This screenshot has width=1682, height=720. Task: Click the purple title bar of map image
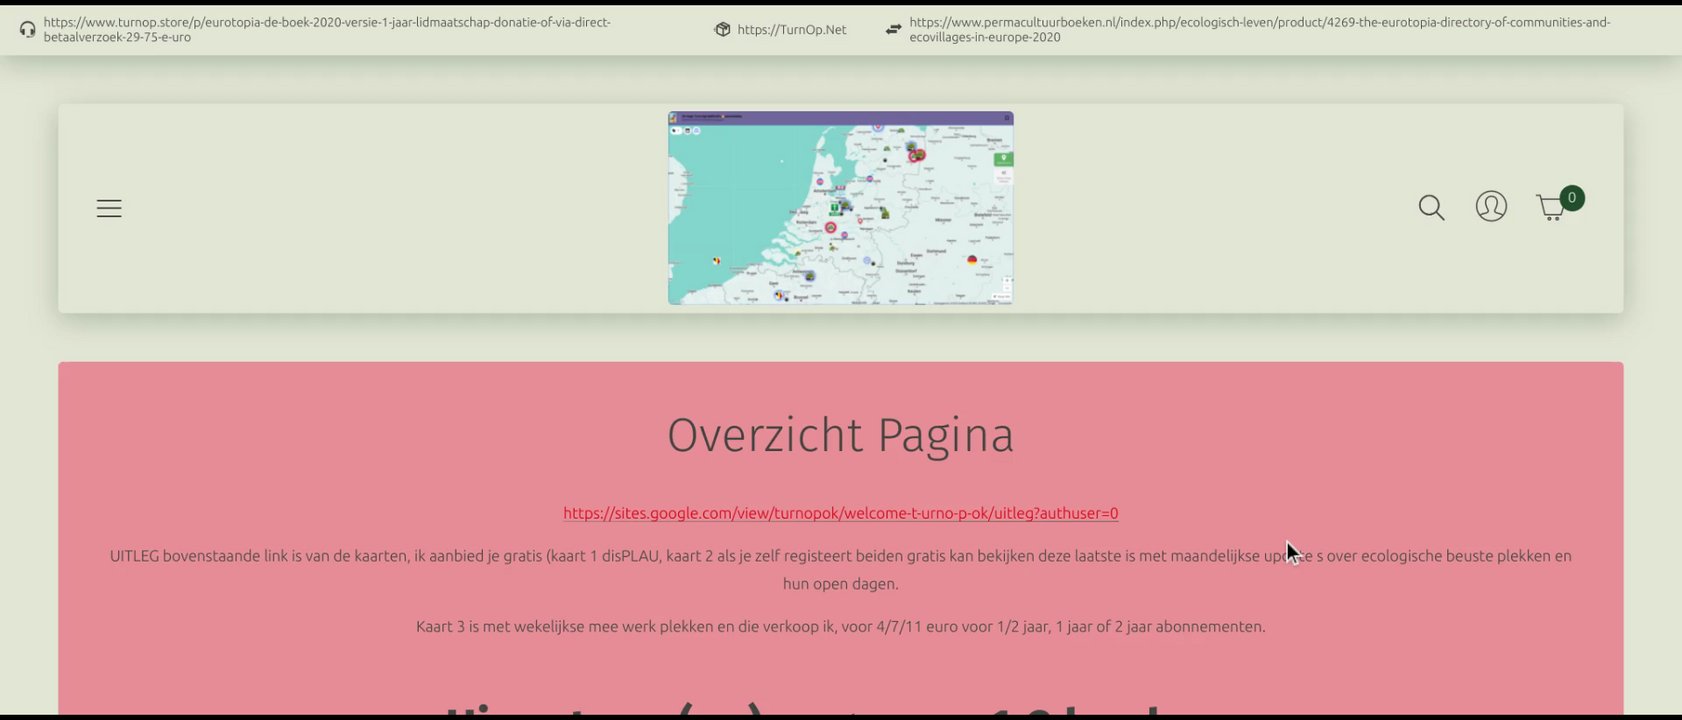point(840,117)
